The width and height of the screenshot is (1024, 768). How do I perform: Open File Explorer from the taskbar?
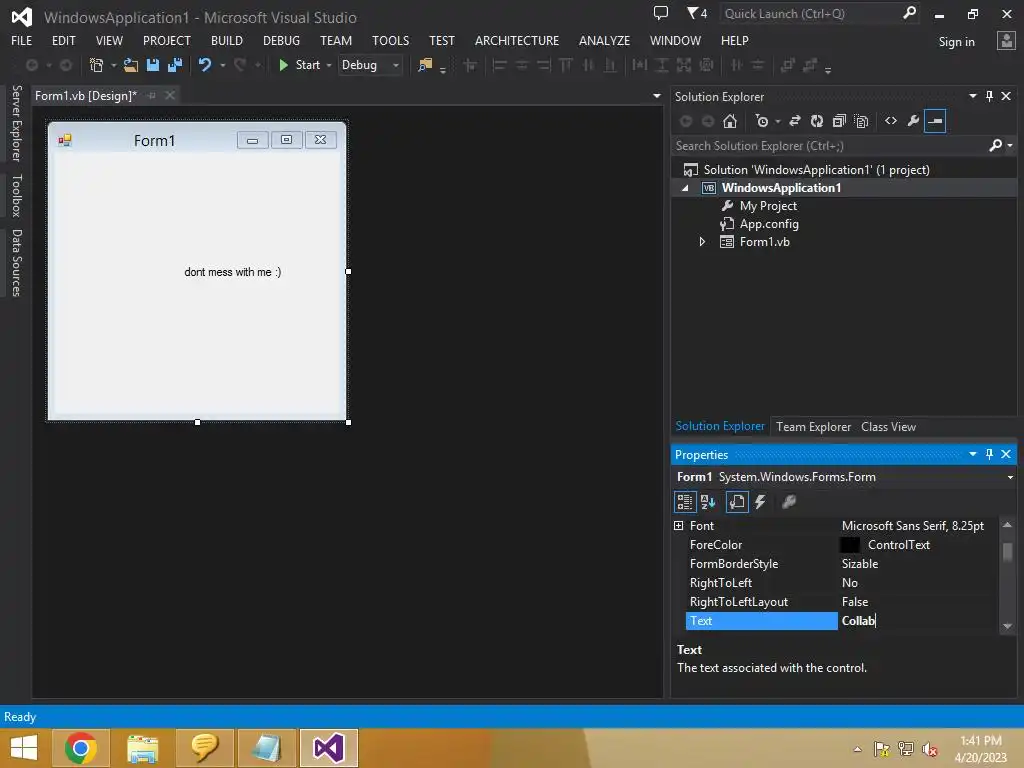point(142,748)
